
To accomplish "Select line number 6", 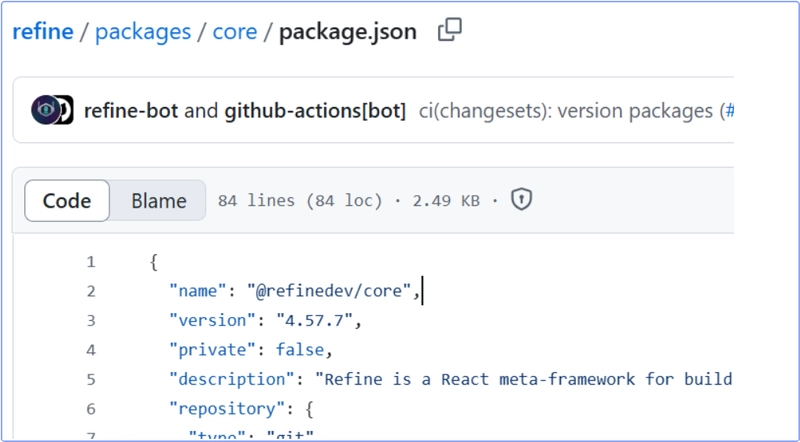I will pyautogui.click(x=91, y=409).
